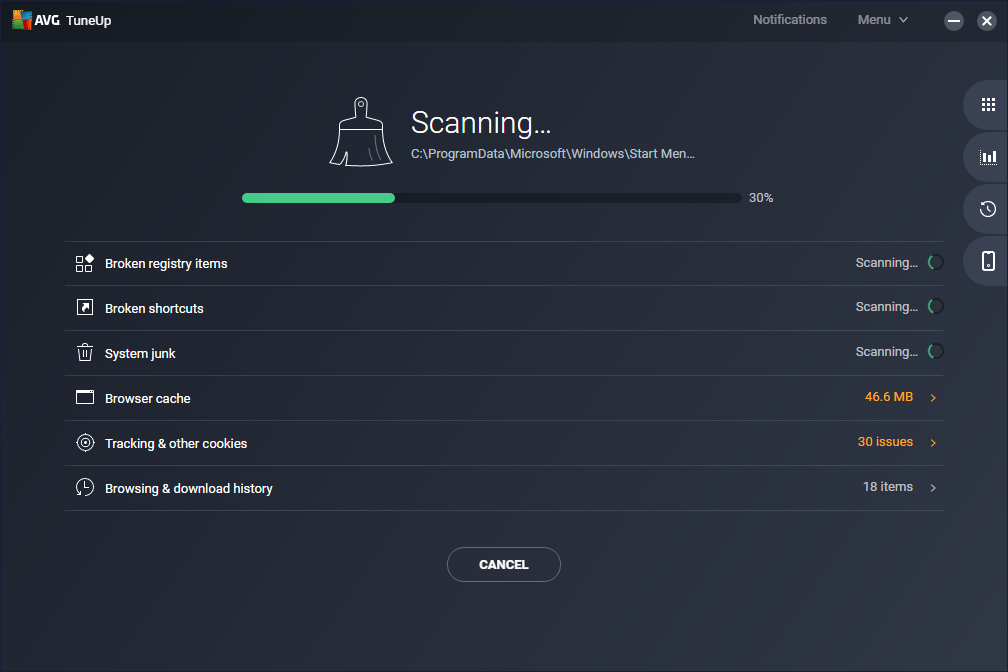Cancel the current scan

503,564
